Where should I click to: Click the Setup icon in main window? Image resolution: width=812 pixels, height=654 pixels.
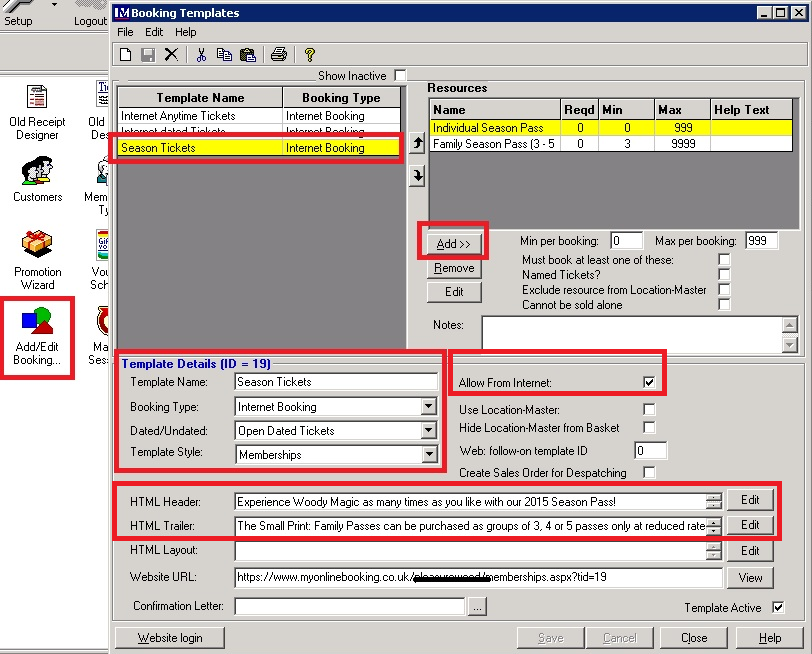tap(18, 13)
